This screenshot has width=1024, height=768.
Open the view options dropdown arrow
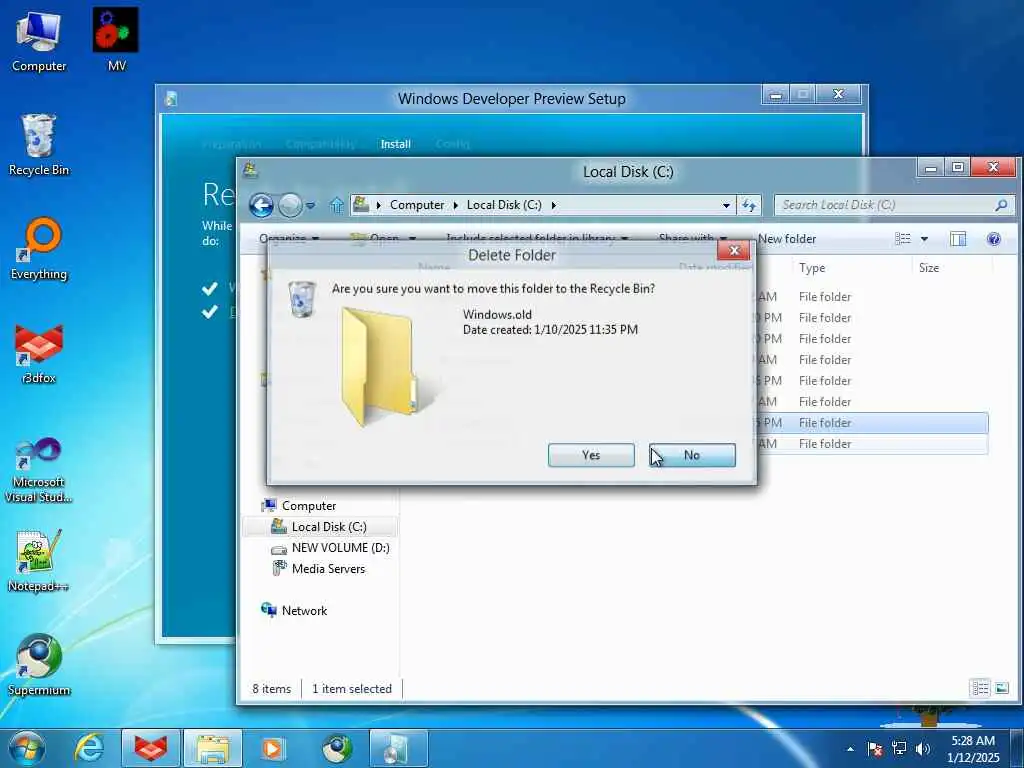(x=924, y=239)
